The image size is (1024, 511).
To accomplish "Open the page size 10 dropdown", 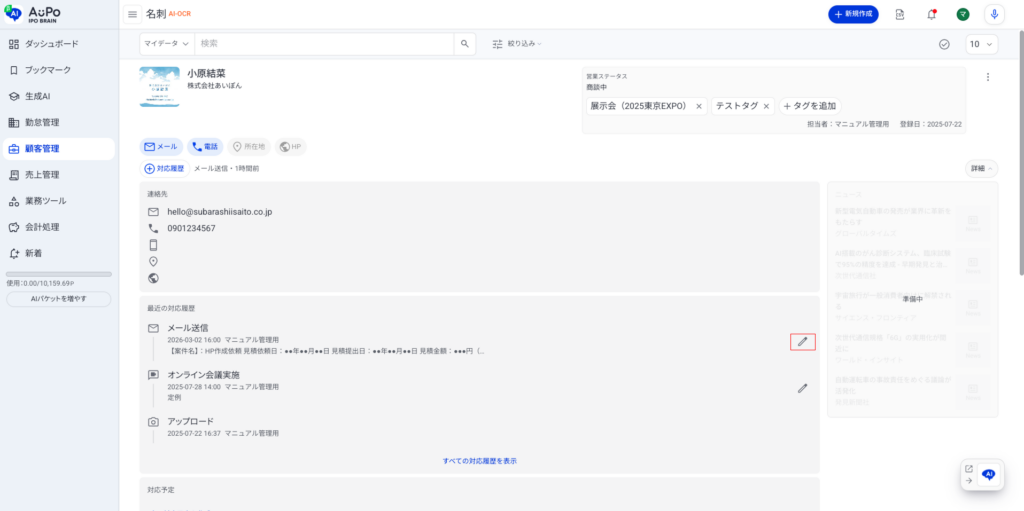I will click(x=981, y=44).
